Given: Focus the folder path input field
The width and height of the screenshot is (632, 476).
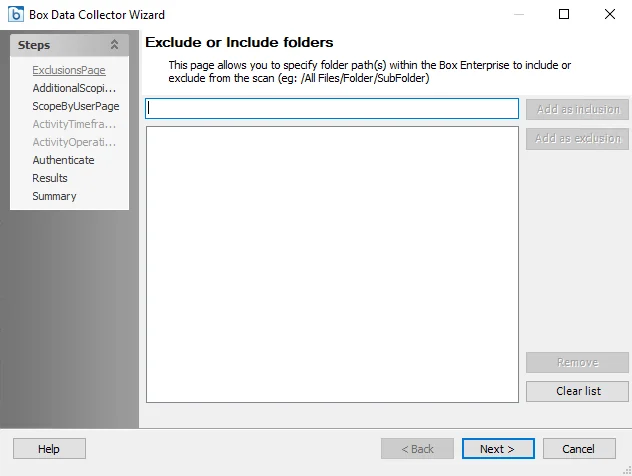Looking at the screenshot, I should pos(332,109).
